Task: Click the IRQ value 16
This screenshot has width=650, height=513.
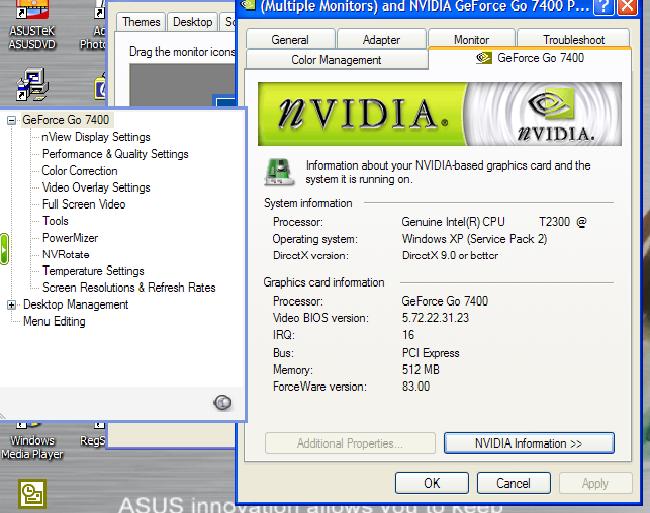Action: tap(408, 334)
